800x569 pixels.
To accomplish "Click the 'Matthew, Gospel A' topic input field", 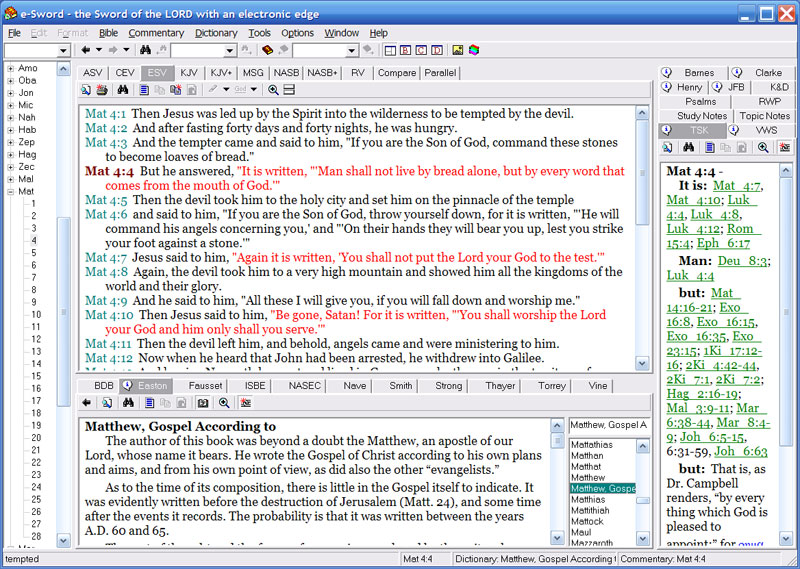I will coord(609,425).
